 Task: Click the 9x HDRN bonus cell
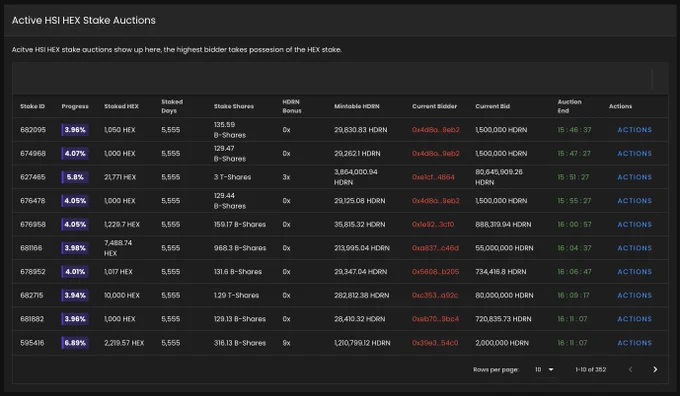tap(286, 343)
